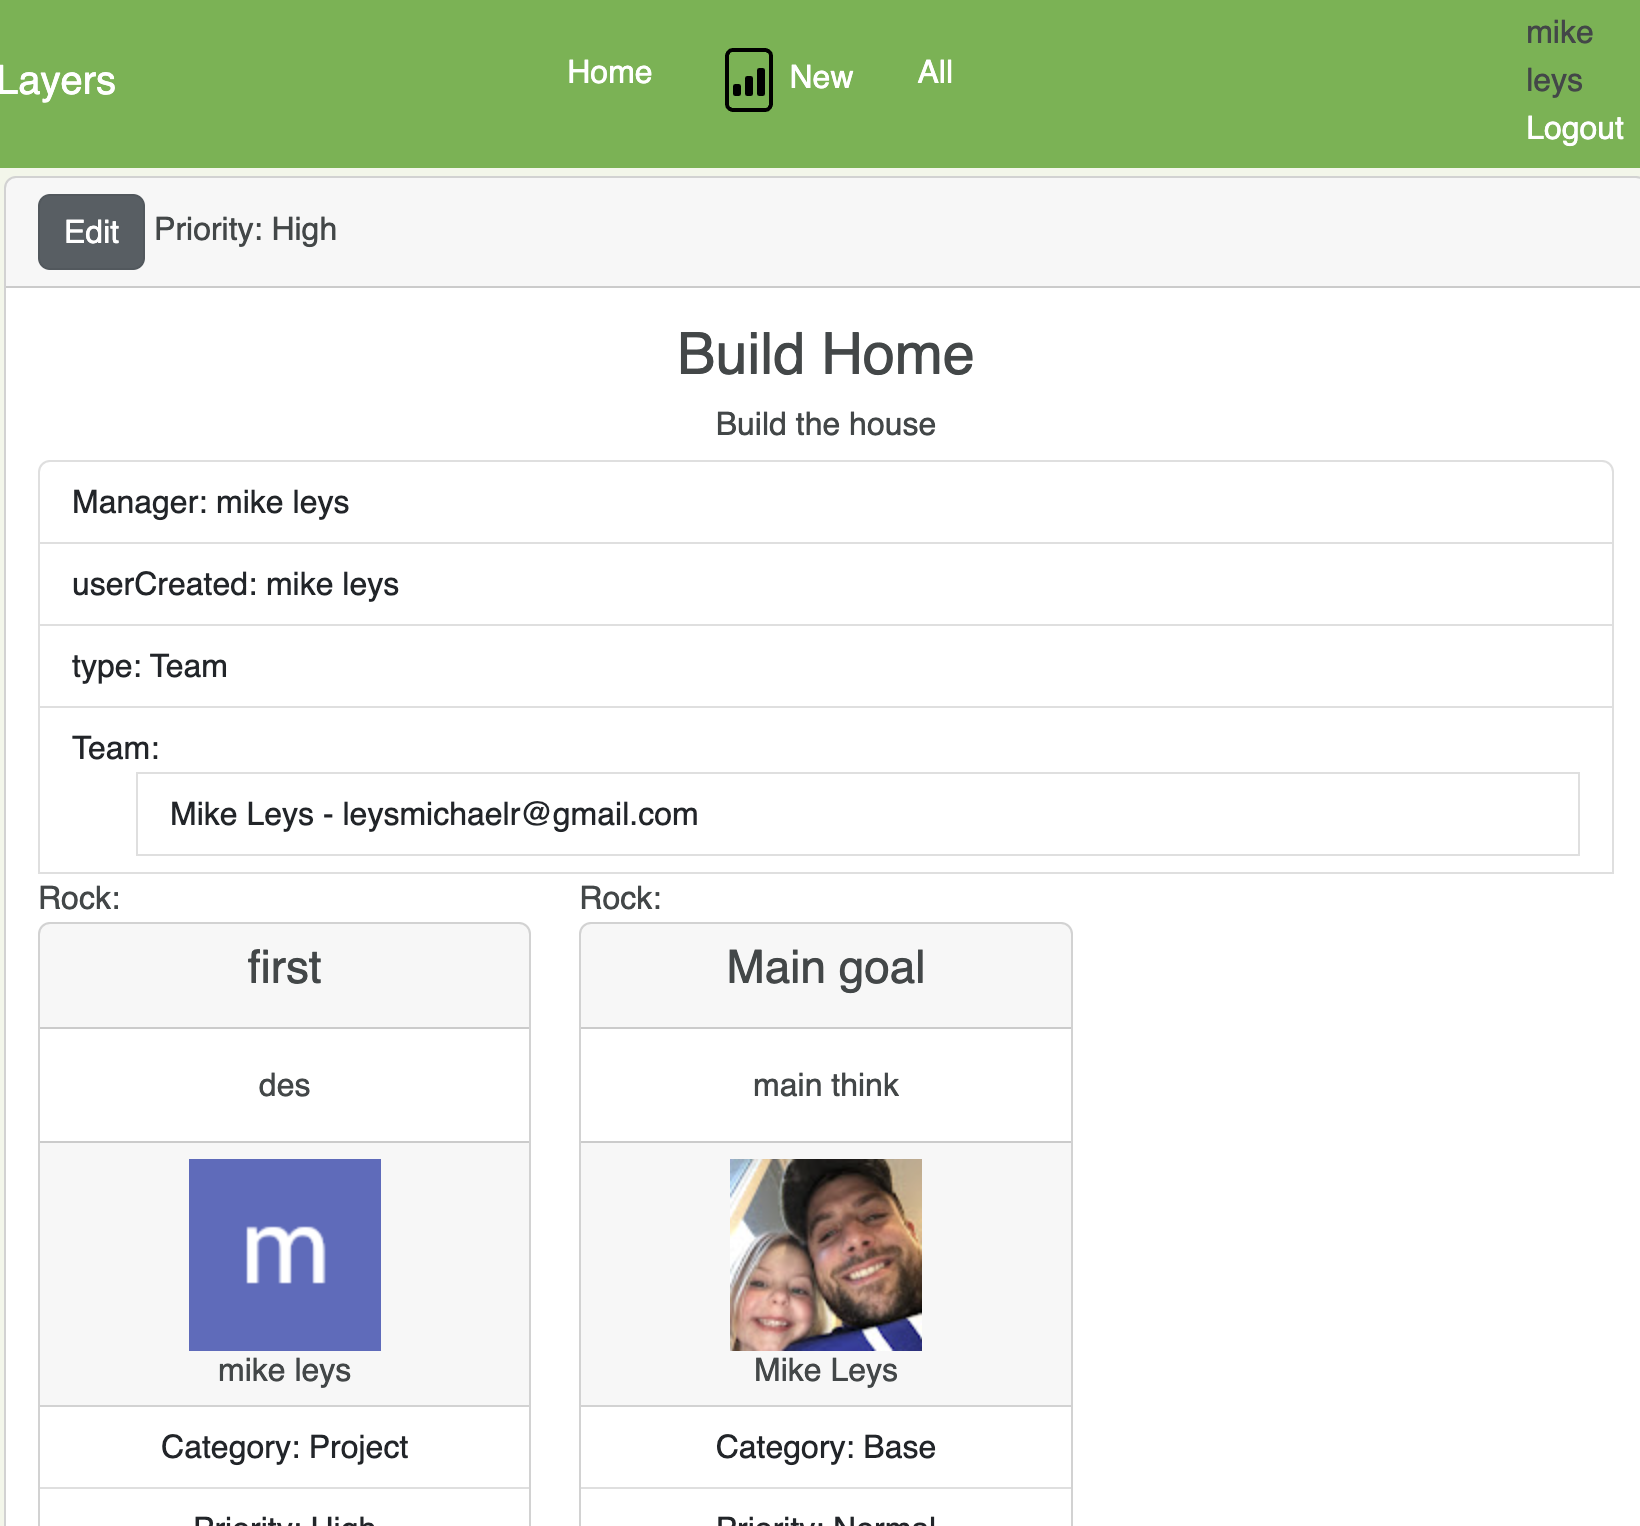Click the mike leys username in navbar

(1559, 56)
